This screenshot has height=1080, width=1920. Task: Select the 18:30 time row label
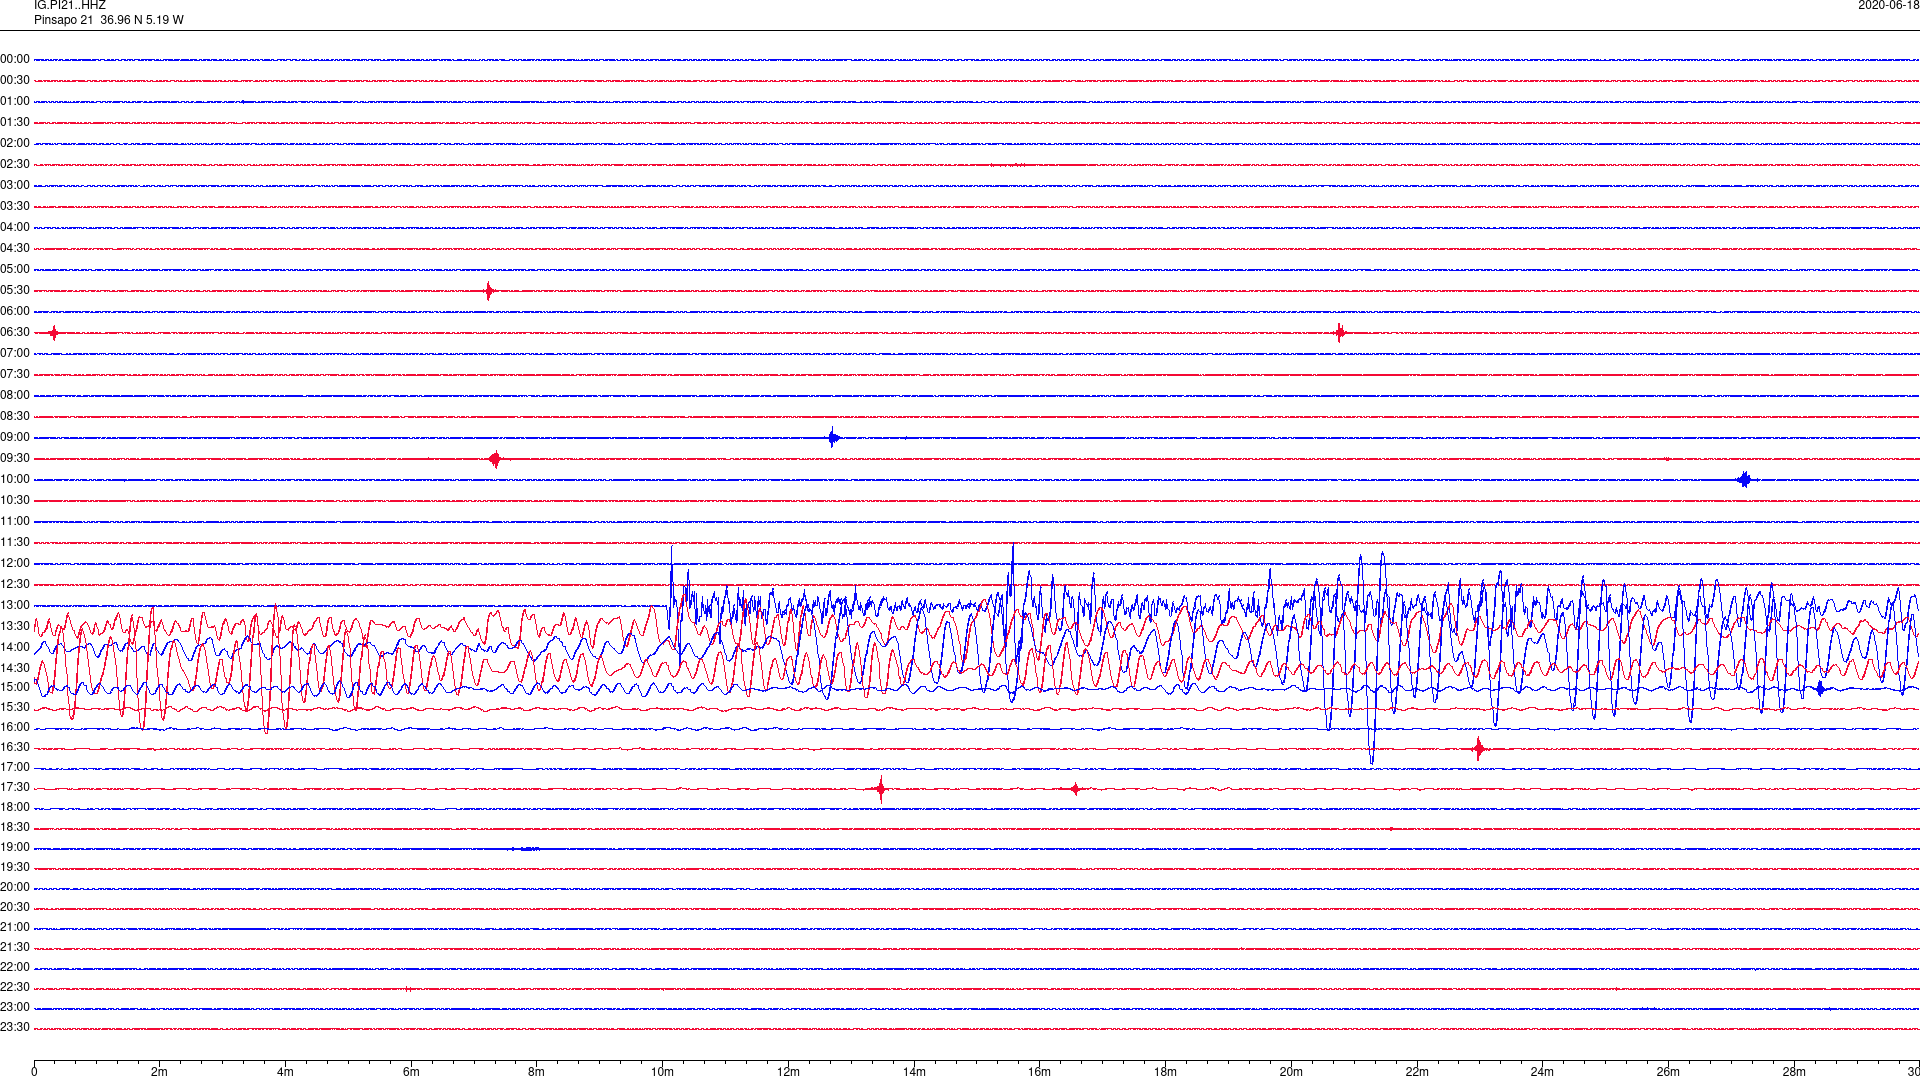tap(15, 827)
